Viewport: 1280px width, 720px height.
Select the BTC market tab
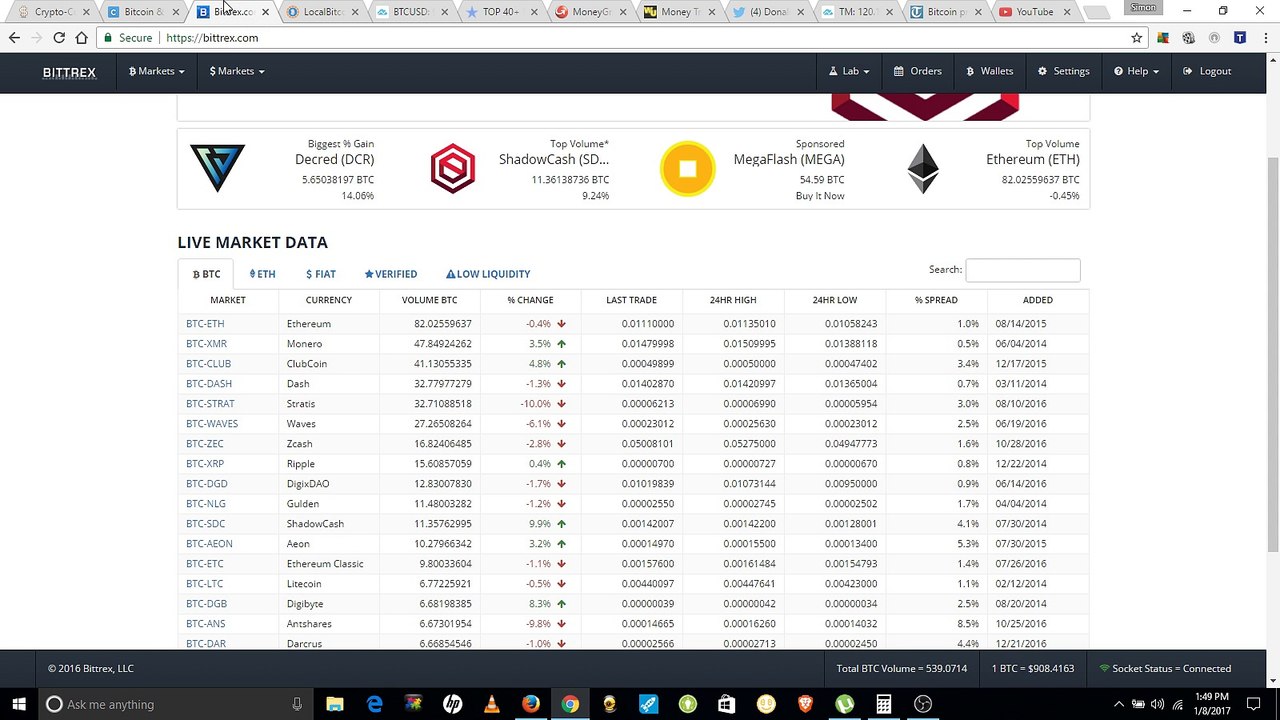(206, 274)
